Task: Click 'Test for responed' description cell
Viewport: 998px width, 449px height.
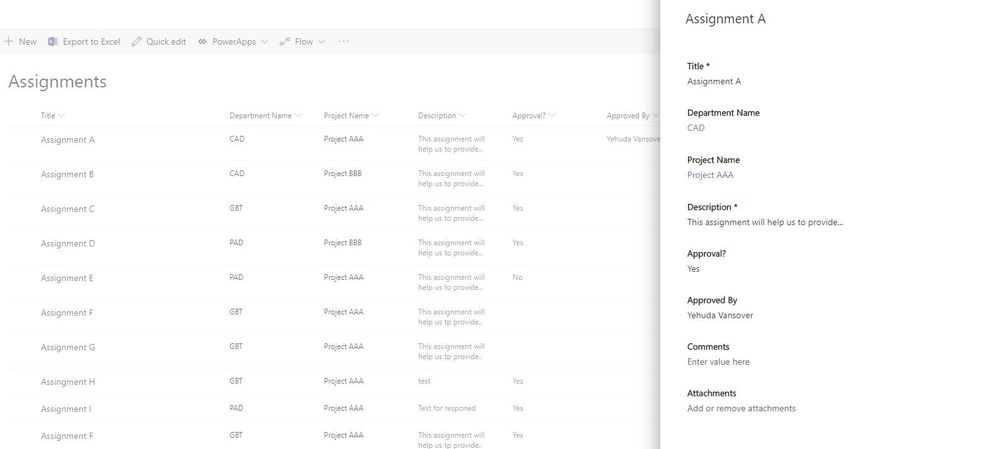Action: (446, 408)
